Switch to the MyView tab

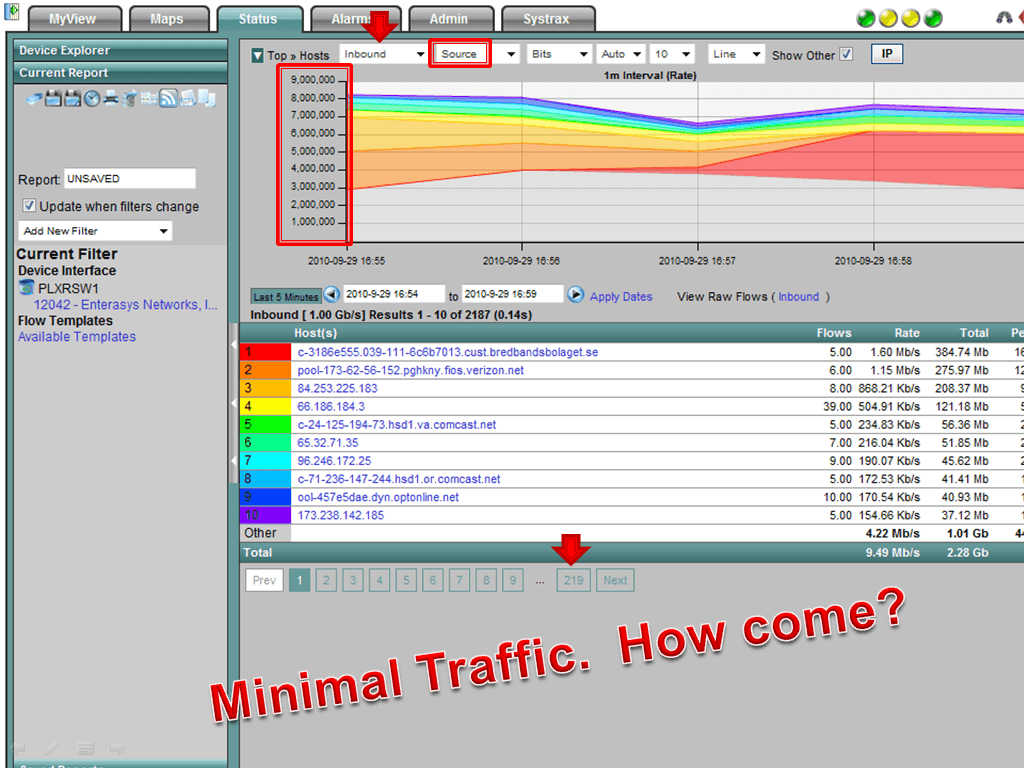[73, 19]
